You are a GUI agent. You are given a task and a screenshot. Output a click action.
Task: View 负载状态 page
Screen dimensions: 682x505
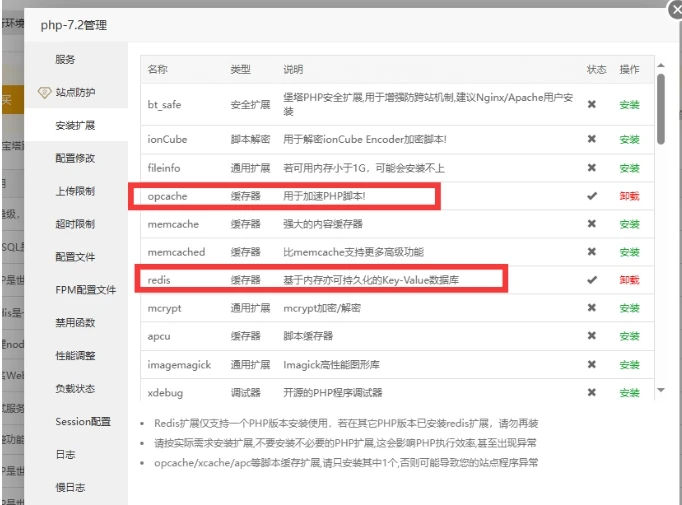pyautogui.click(x=75, y=388)
